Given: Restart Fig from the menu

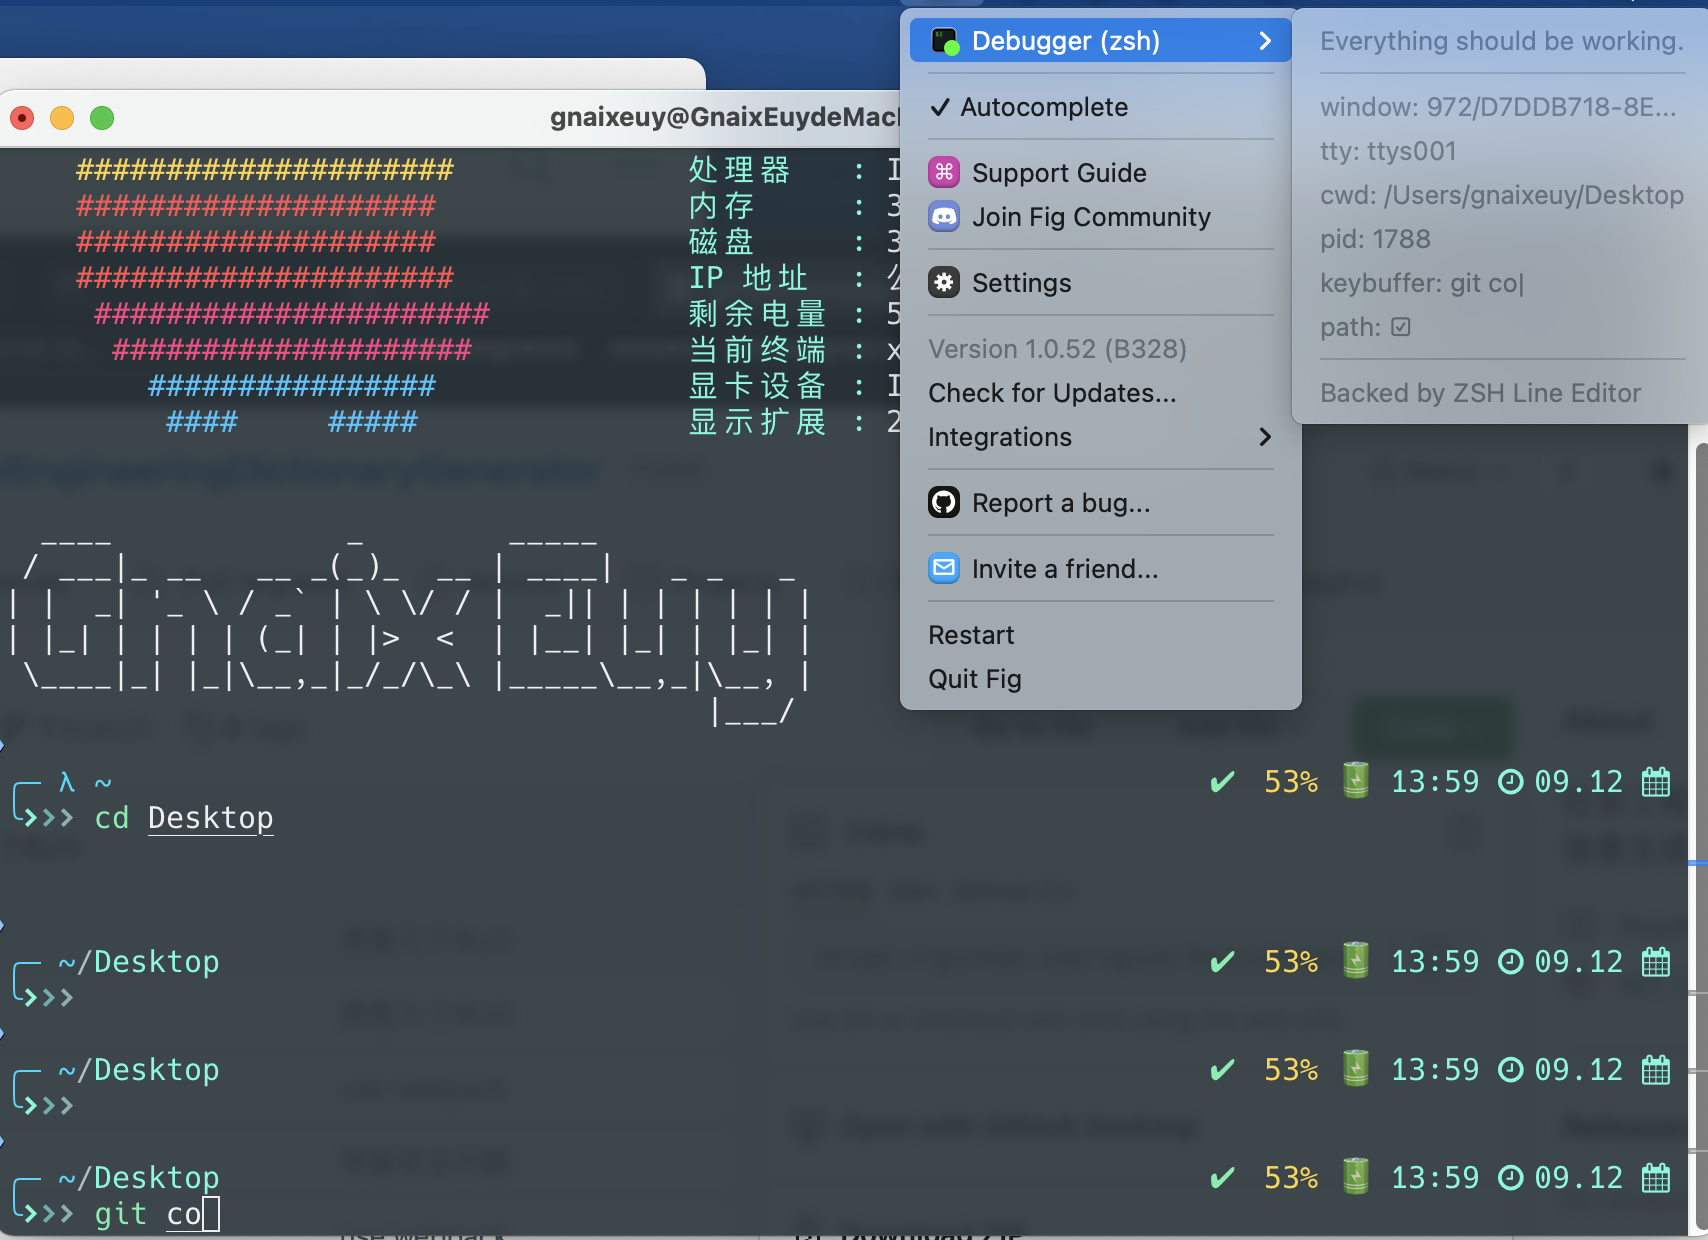Looking at the screenshot, I should (x=971, y=635).
